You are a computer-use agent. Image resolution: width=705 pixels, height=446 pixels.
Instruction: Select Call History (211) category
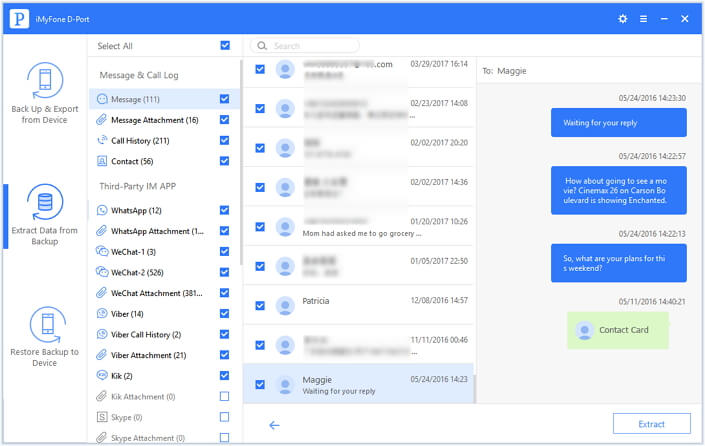165,140
